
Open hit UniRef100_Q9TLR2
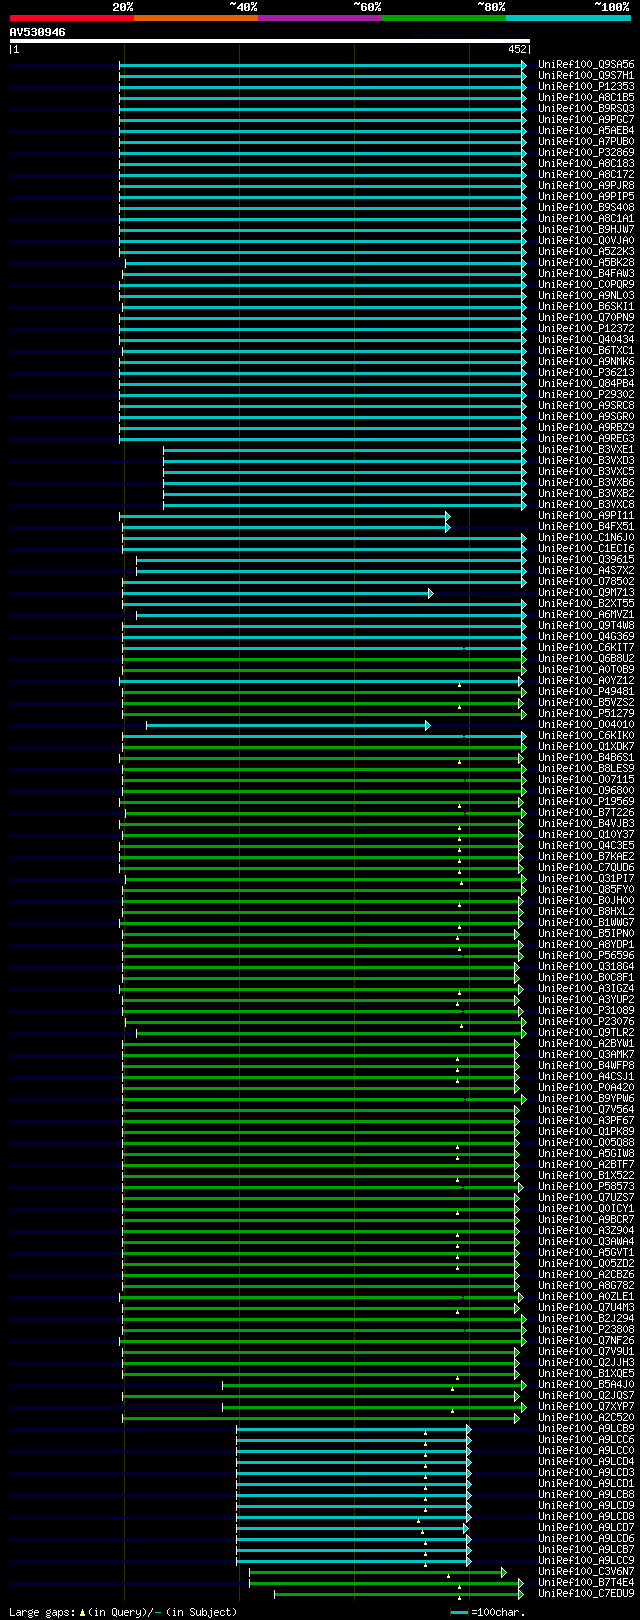(x=586, y=1032)
